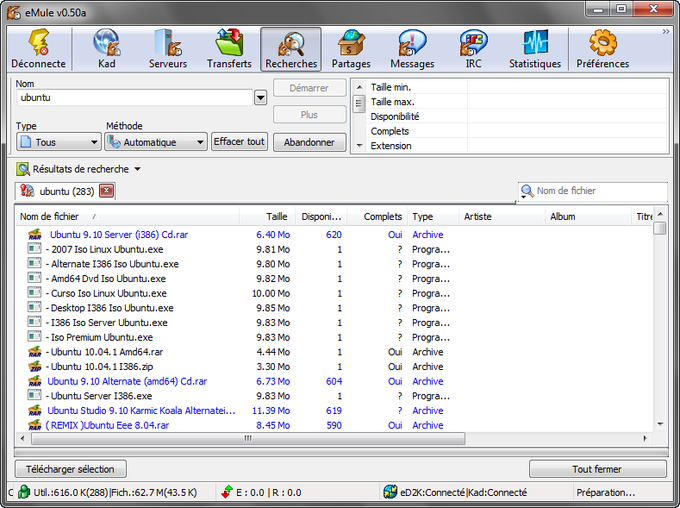The image size is (680, 508).
Task: Sort by Type column header
Action: pos(432,216)
